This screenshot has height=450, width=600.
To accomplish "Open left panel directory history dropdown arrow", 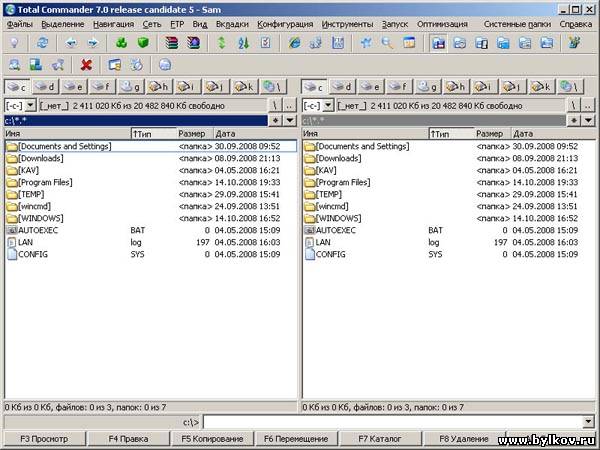I will pos(290,121).
